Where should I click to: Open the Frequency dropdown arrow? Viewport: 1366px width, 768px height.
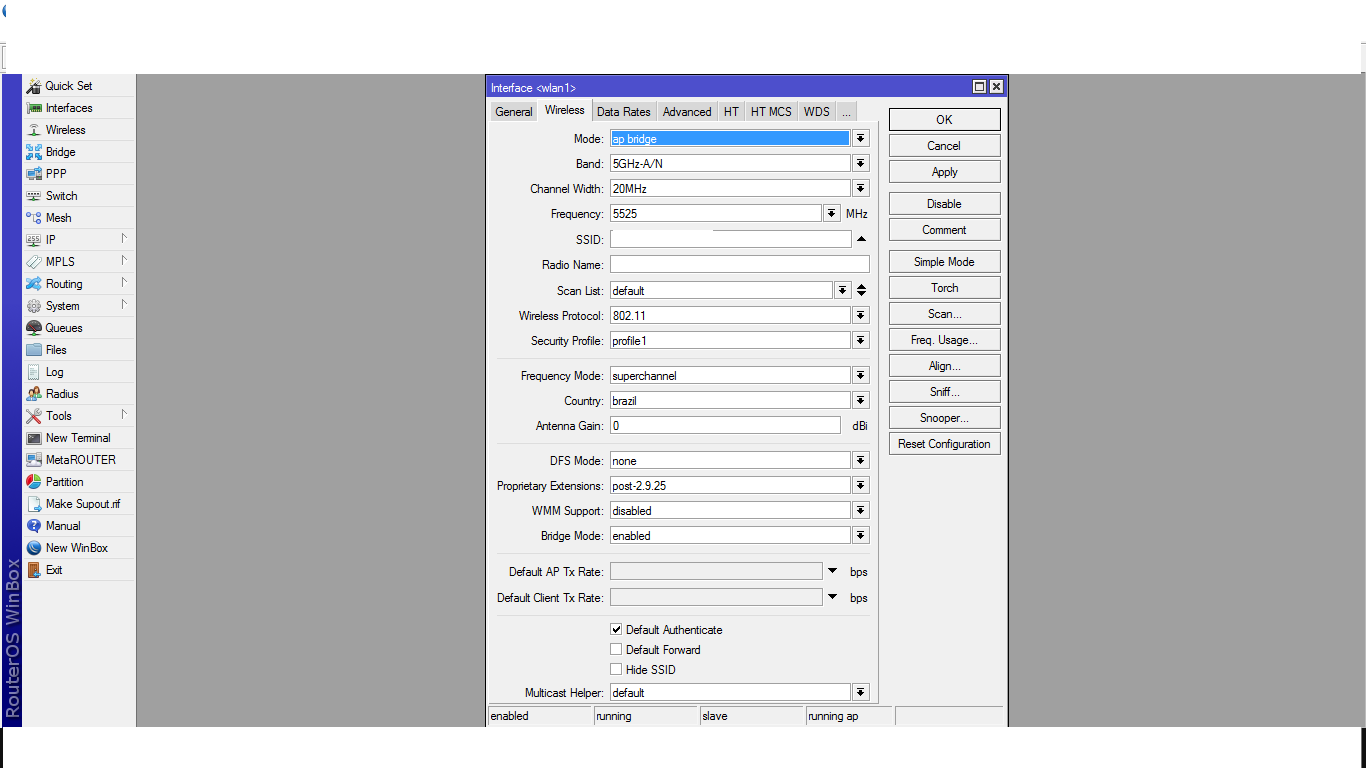pos(832,213)
